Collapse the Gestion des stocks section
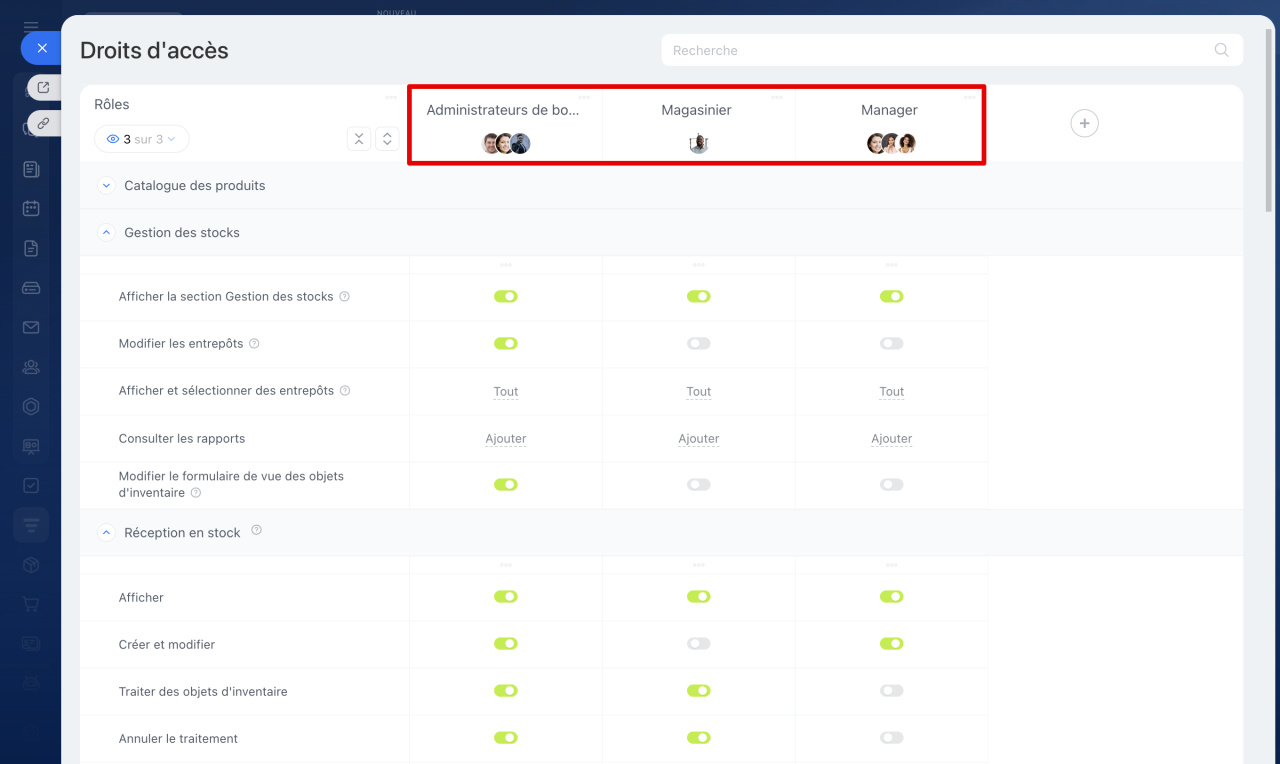The image size is (1280, 764). [107, 232]
